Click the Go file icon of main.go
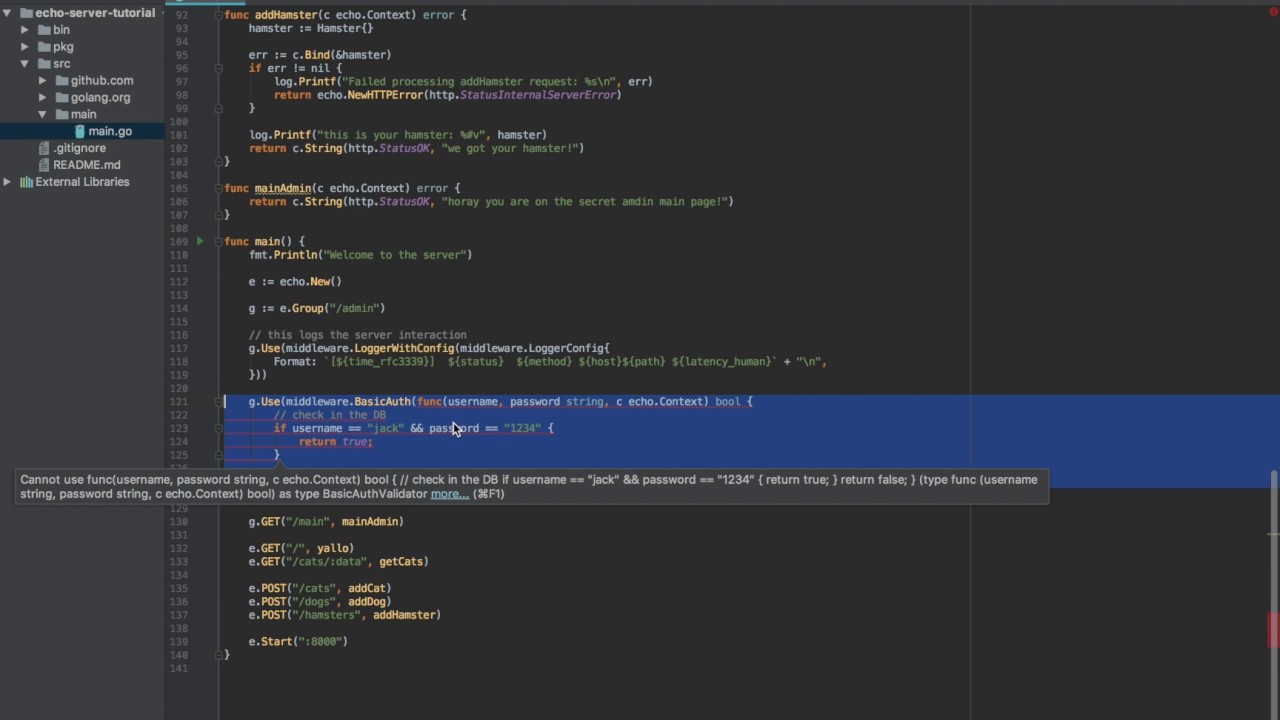 pos(80,132)
